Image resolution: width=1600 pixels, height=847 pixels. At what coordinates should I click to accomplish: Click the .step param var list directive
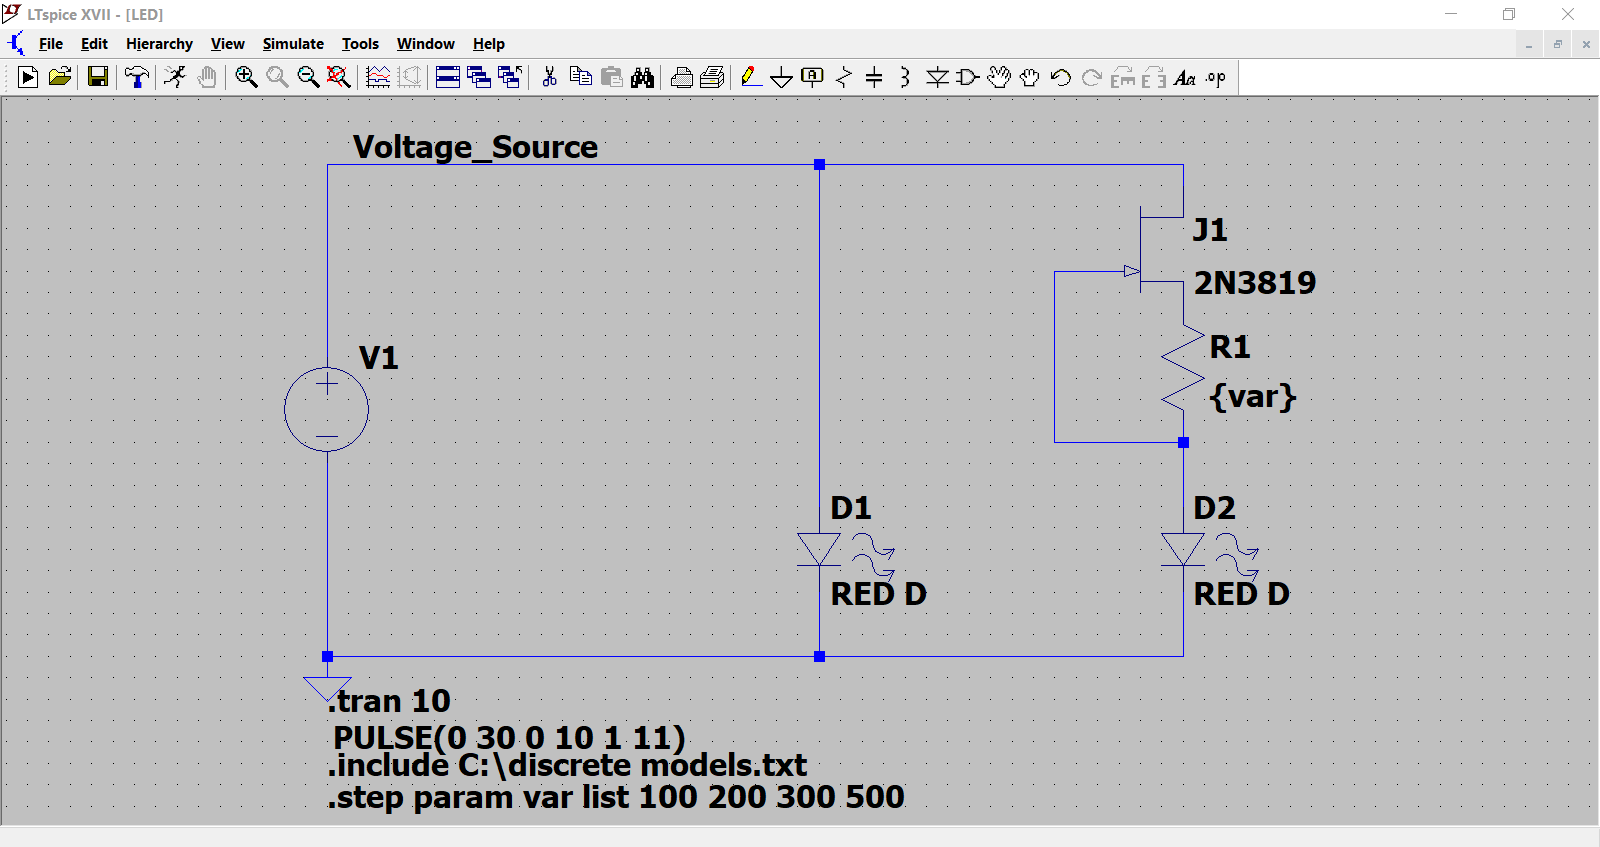pos(616,798)
